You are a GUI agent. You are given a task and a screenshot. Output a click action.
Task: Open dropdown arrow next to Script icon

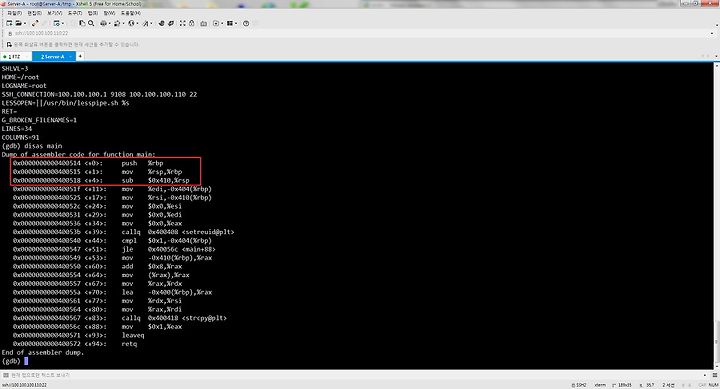222,23
